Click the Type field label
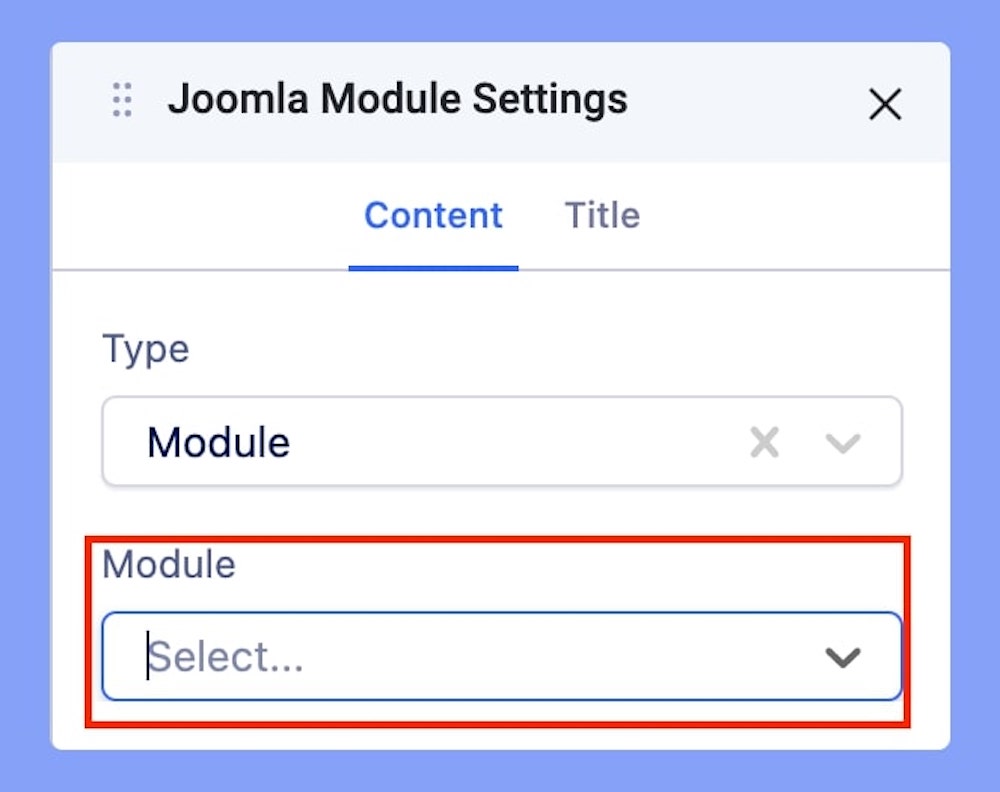This screenshot has height=792, width=1000. (145, 350)
